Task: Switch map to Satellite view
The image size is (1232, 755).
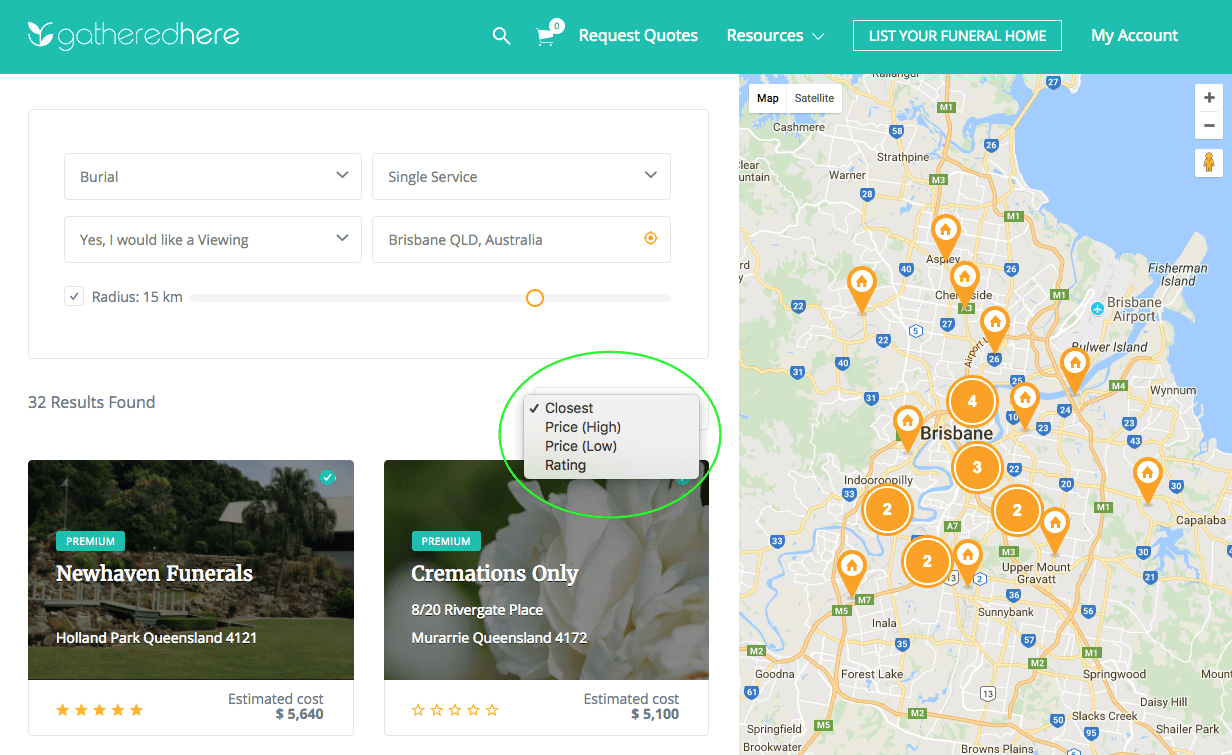Action: (x=814, y=98)
